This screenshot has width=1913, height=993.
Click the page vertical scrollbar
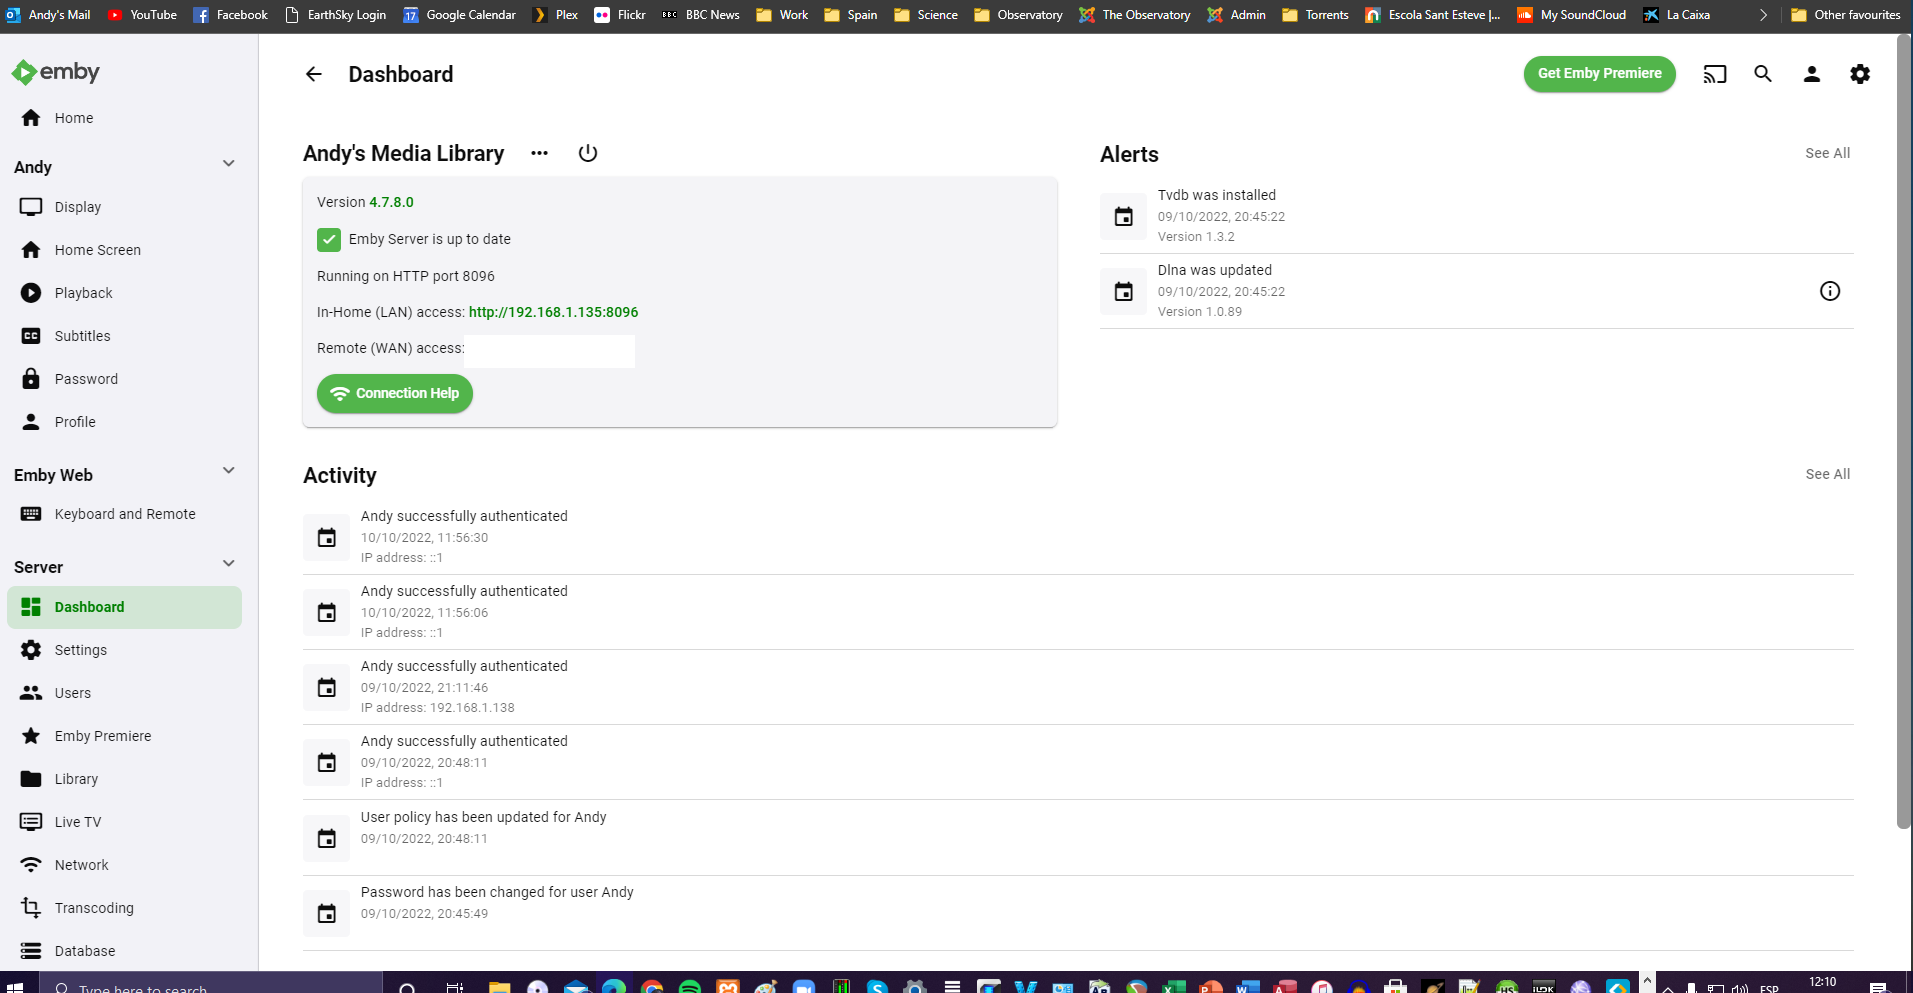pos(1903,430)
